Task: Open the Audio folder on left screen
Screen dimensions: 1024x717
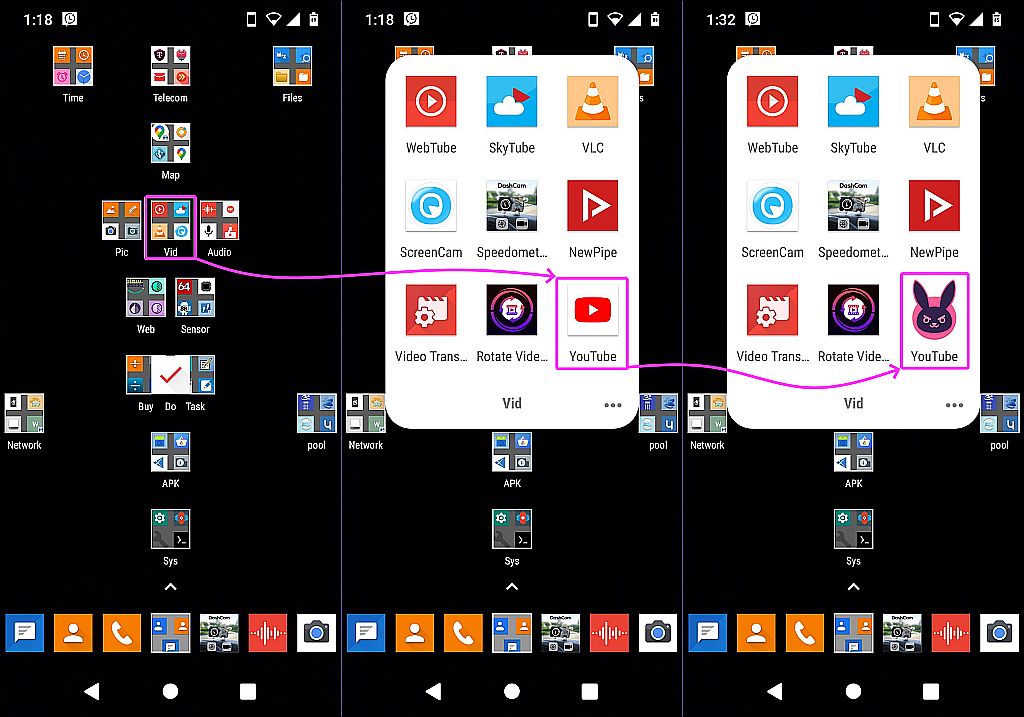Action: (x=219, y=221)
